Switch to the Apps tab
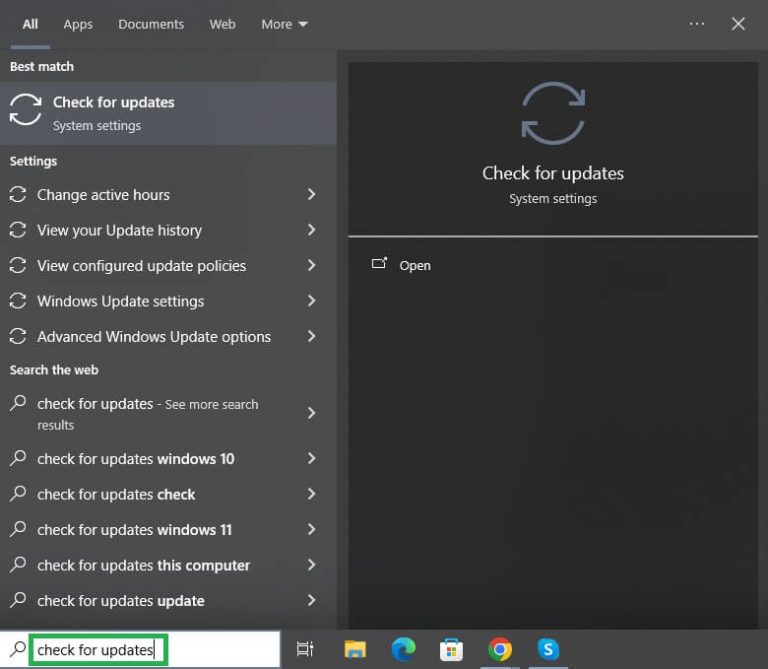The image size is (768, 669). [x=79, y=24]
